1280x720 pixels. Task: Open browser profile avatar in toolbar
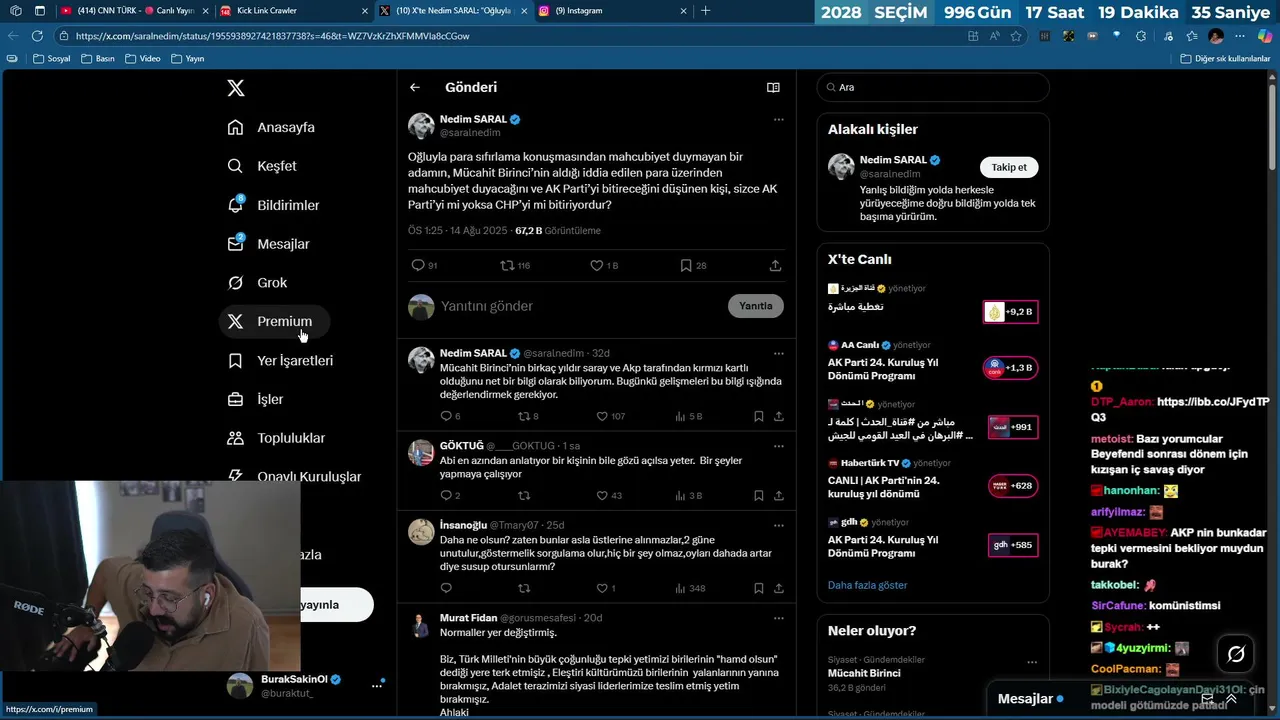(1216, 36)
